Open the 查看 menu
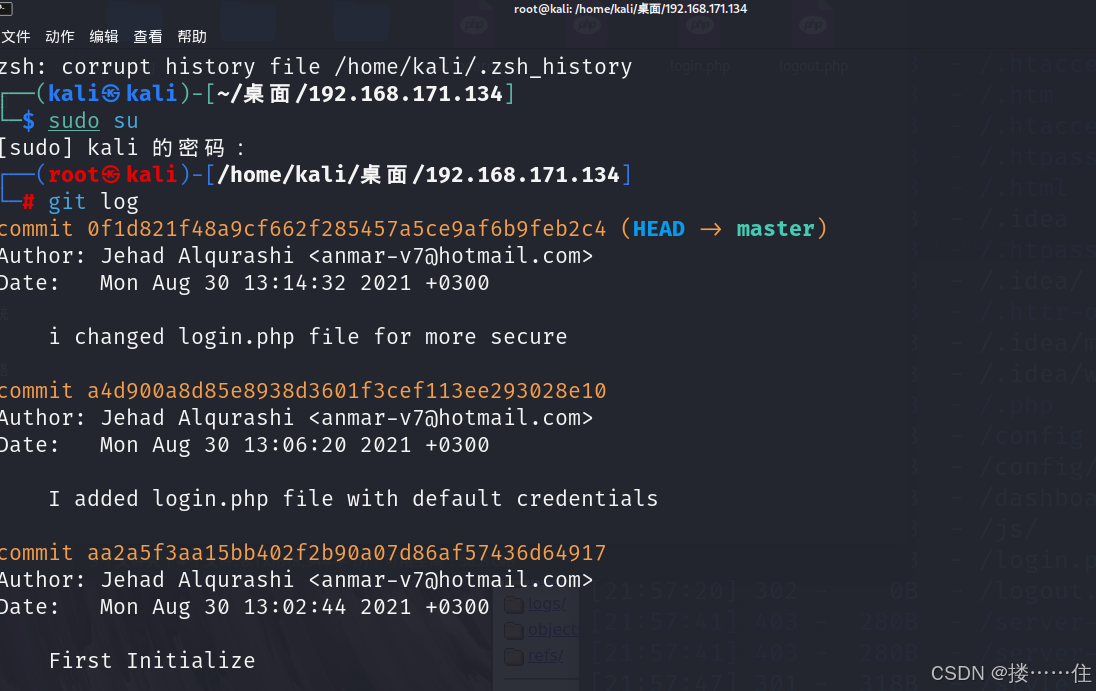This screenshot has width=1096, height=691. [148, 37]
